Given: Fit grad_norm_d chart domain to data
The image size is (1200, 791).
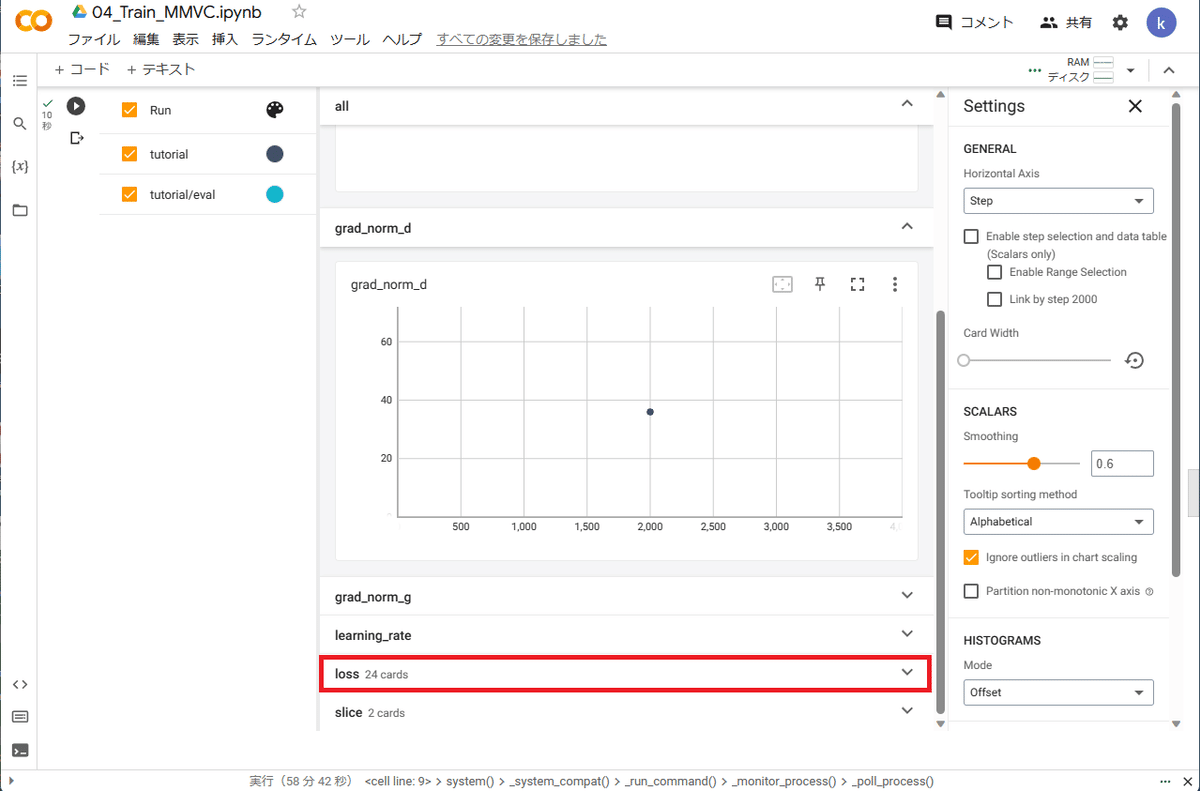Looking at the screenshot, I should 782,284.
